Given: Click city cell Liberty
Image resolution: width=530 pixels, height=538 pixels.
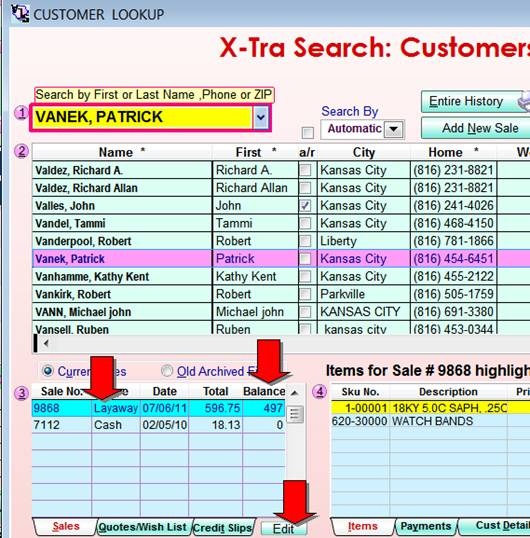Looking at the screenshot, I should tap(364, 241).
